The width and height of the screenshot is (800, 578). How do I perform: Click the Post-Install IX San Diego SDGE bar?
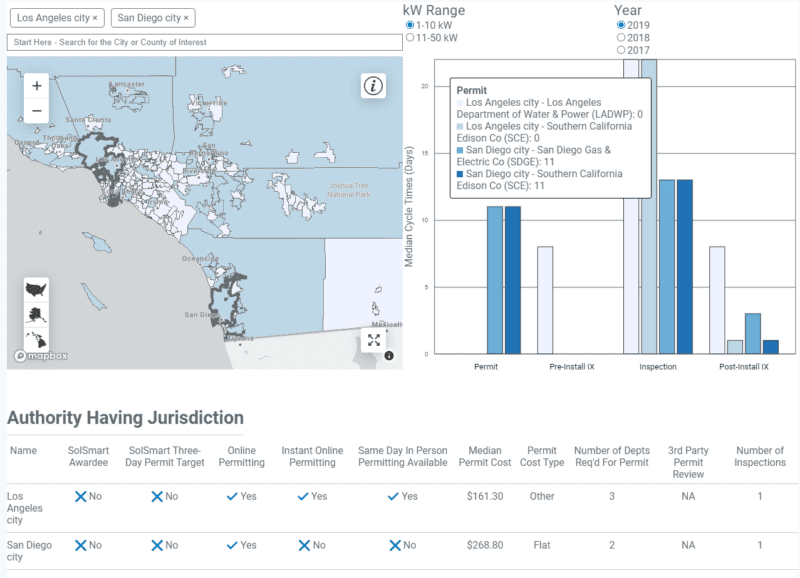click(753, 334)
